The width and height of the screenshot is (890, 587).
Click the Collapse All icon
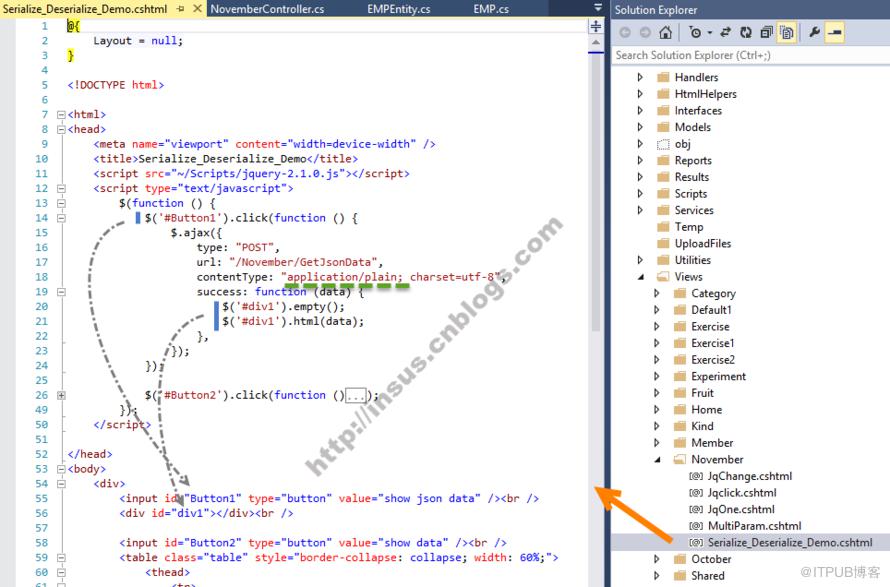point(766,32)
